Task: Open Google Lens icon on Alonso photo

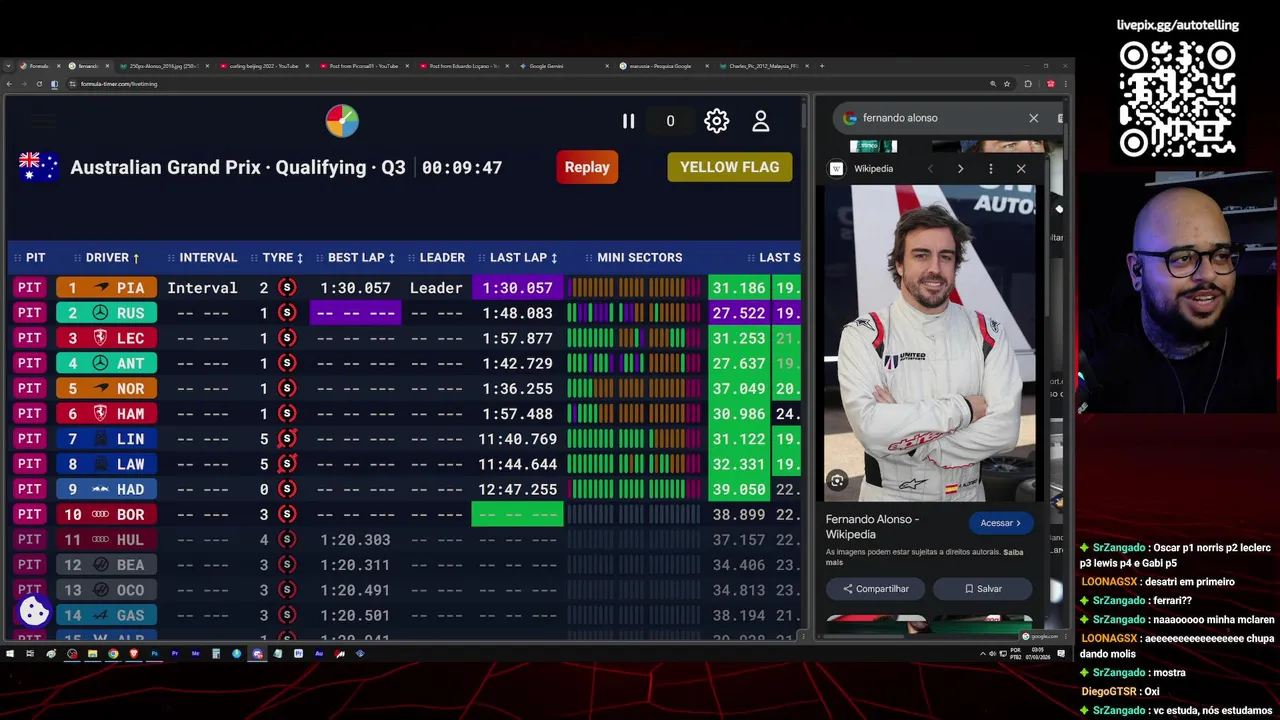Action: pyautogui.click(x=838, y=481)
